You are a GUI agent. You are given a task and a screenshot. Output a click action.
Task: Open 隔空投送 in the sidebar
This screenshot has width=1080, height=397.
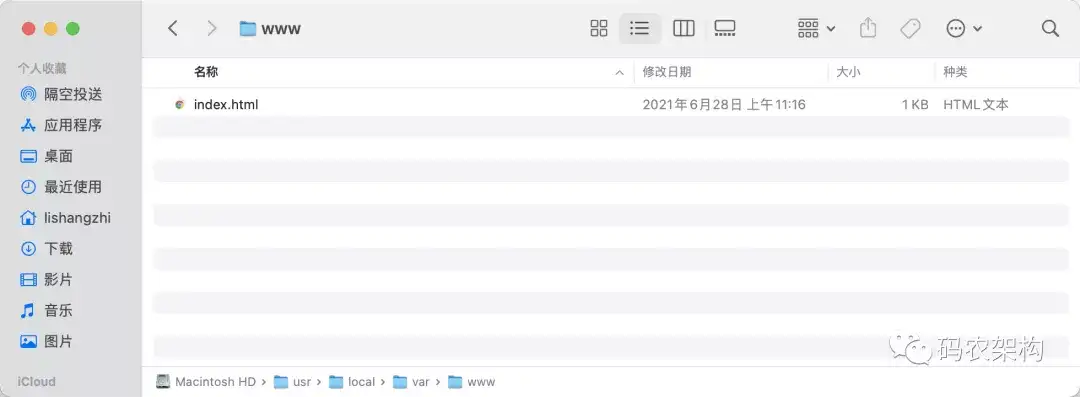(73, 94)
